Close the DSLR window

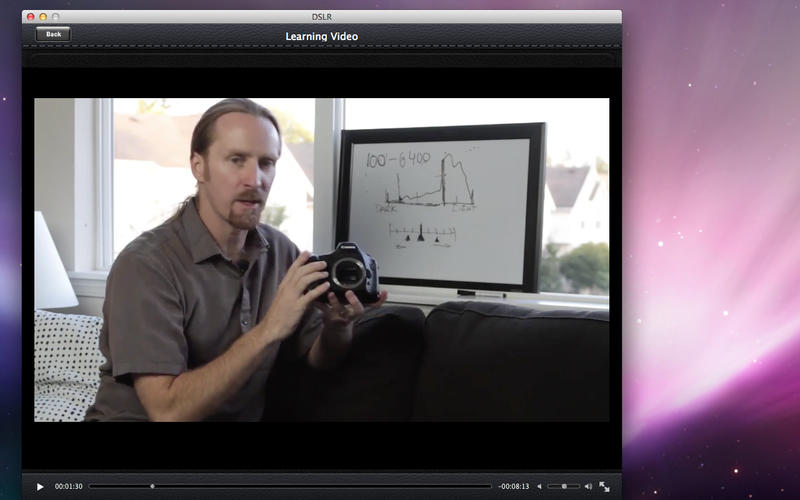tap(31, 17)
